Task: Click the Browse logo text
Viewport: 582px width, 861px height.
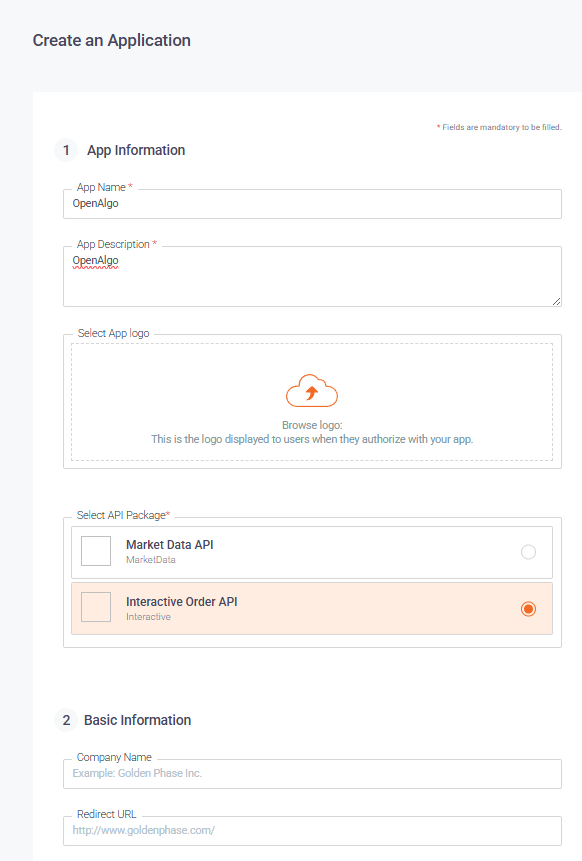Action: click(312, 425)
